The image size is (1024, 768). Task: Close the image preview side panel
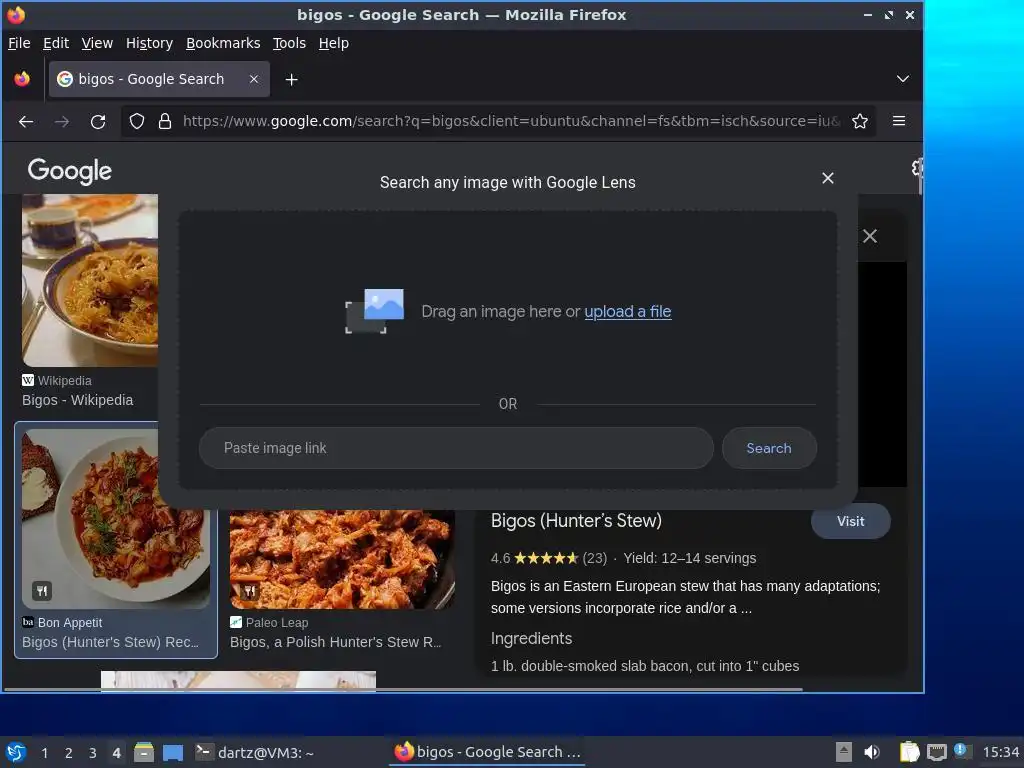(870, 236)
